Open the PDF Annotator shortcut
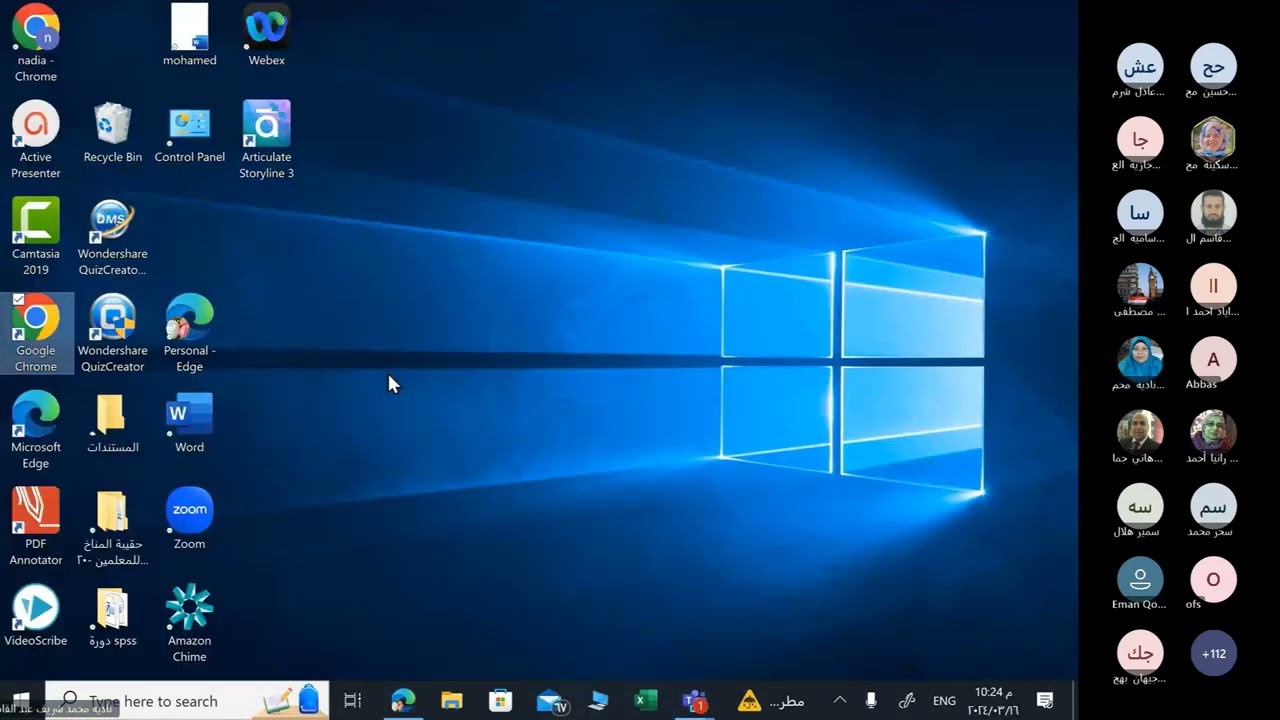Viewport: 1280px width, 720px height. (36, 528)
